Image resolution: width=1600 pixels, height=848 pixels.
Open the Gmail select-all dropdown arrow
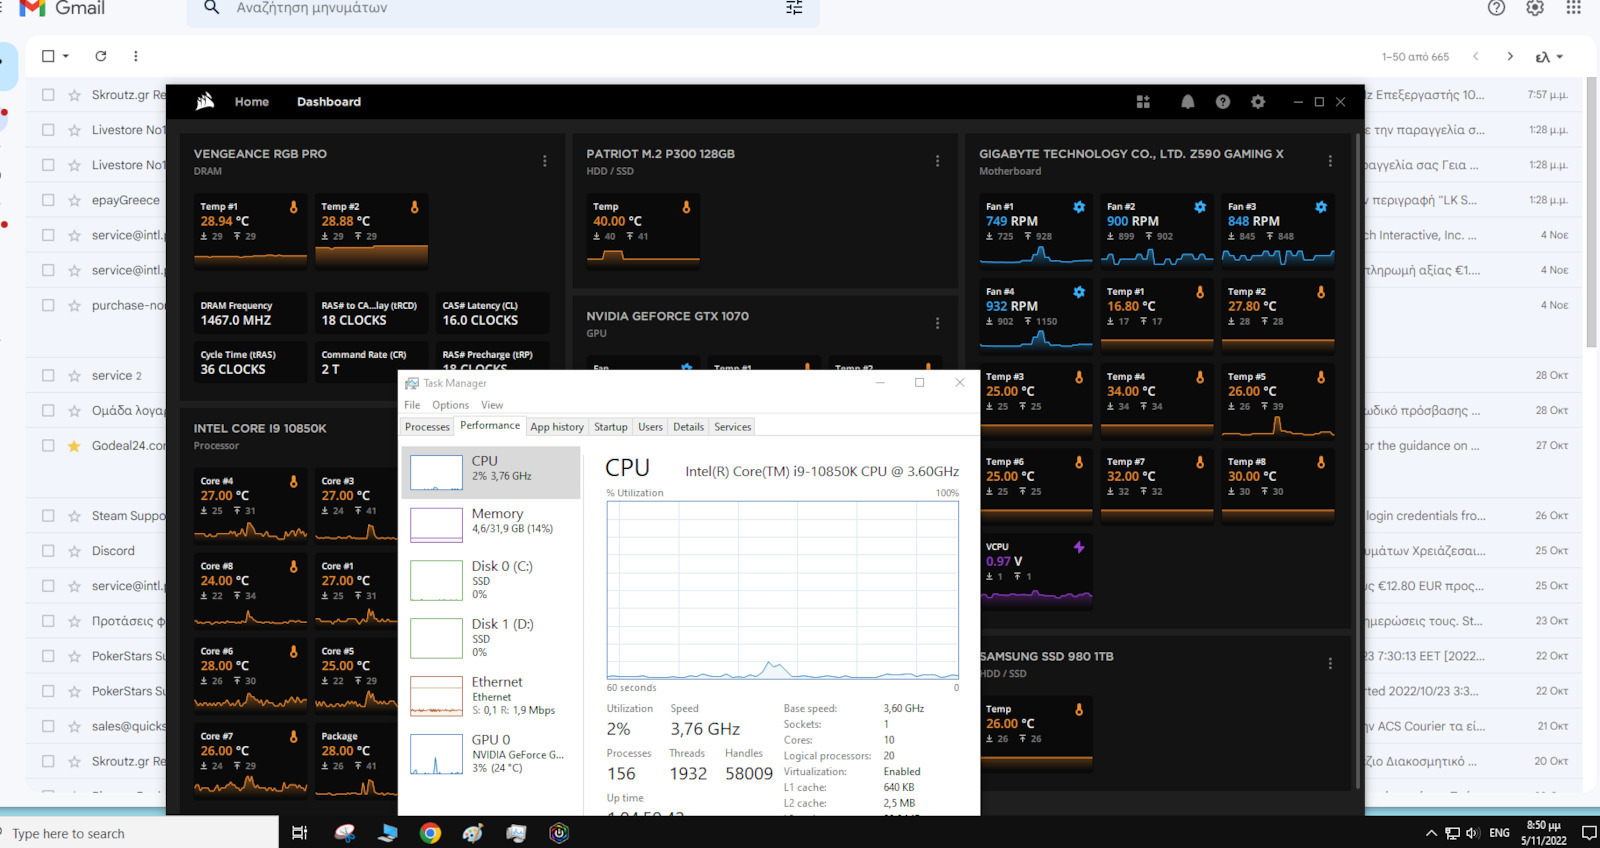(x=66, y=56)
